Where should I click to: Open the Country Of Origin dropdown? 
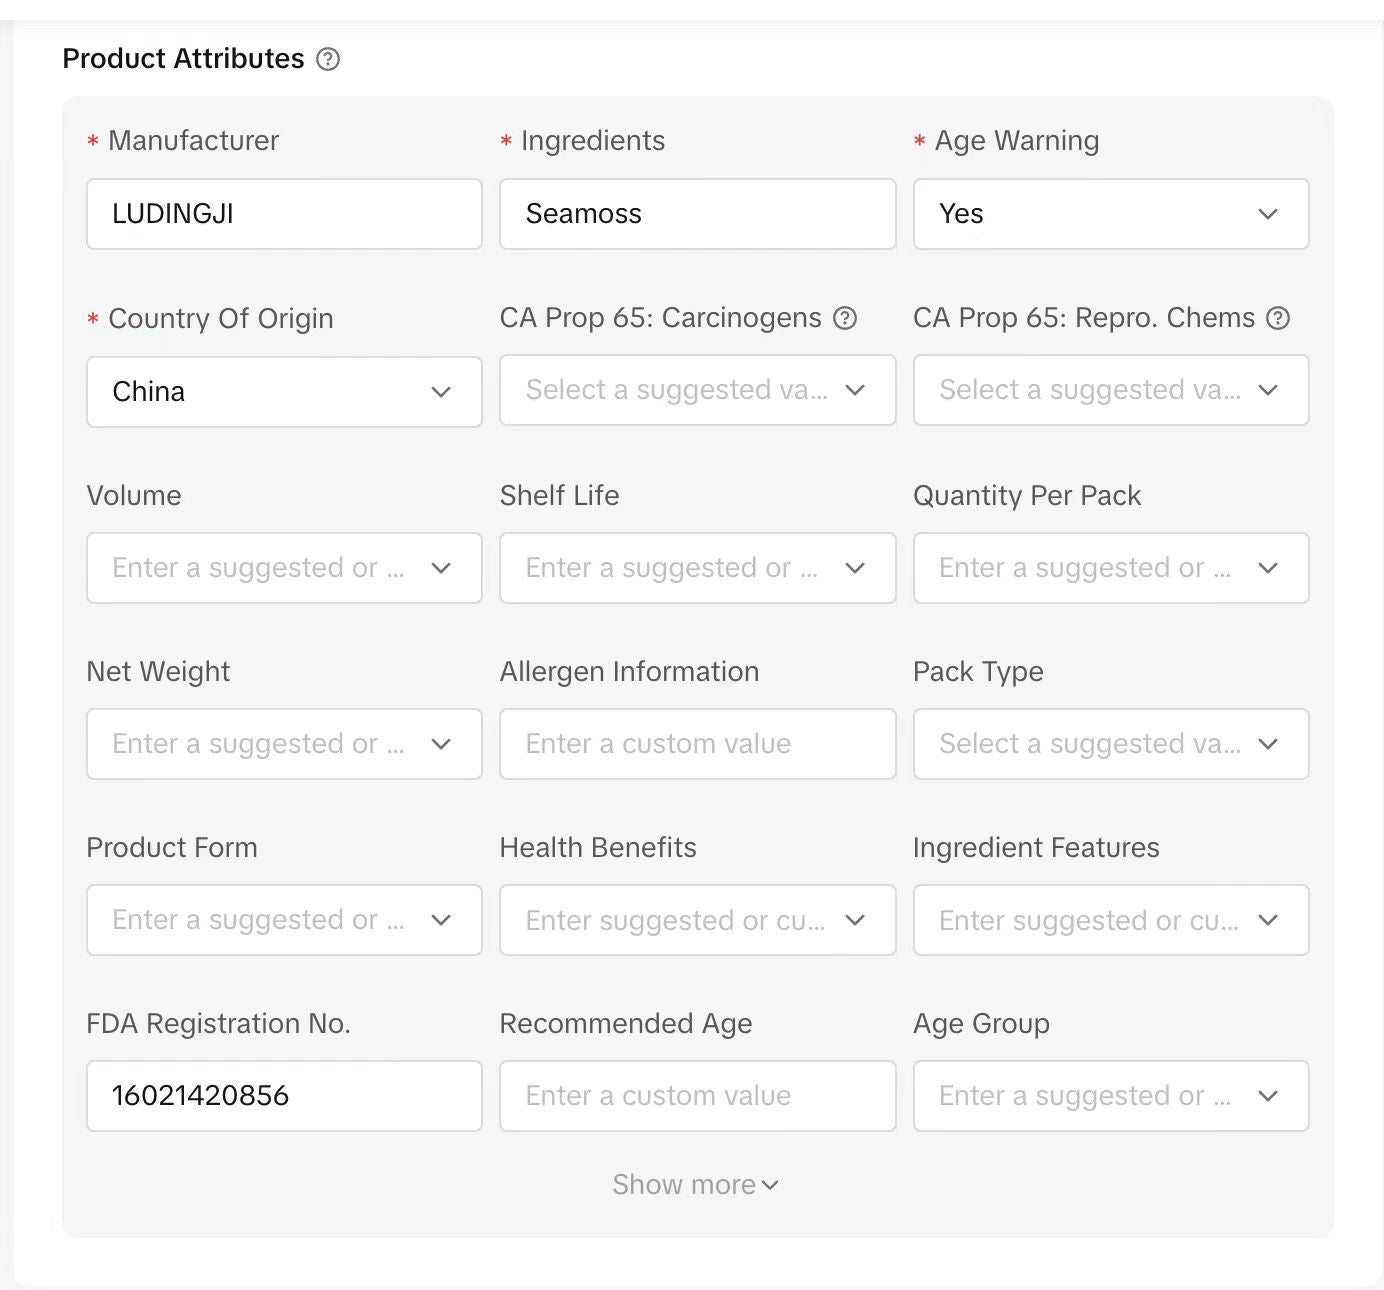point(284,392)
